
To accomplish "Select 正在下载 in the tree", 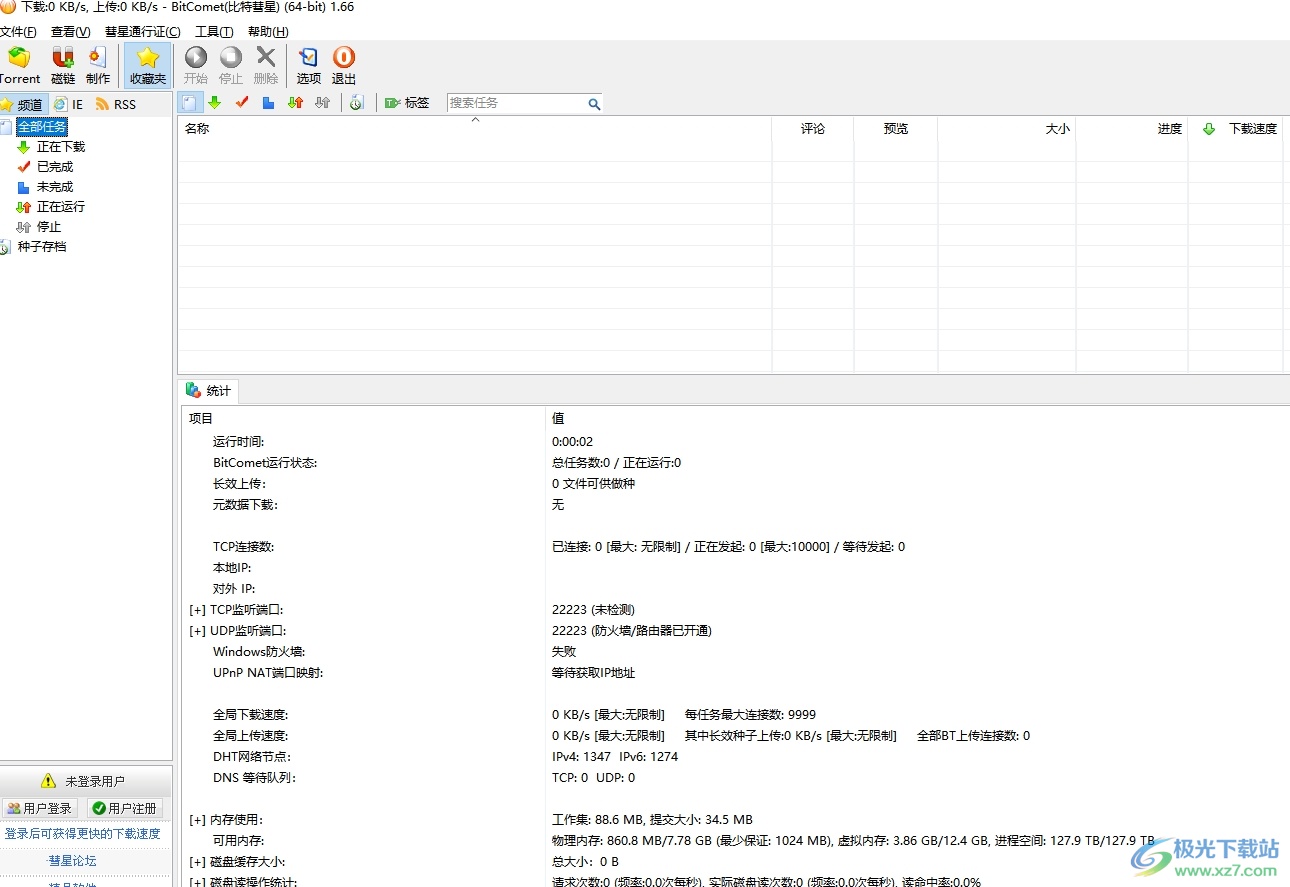I will (x=61, y=147).
